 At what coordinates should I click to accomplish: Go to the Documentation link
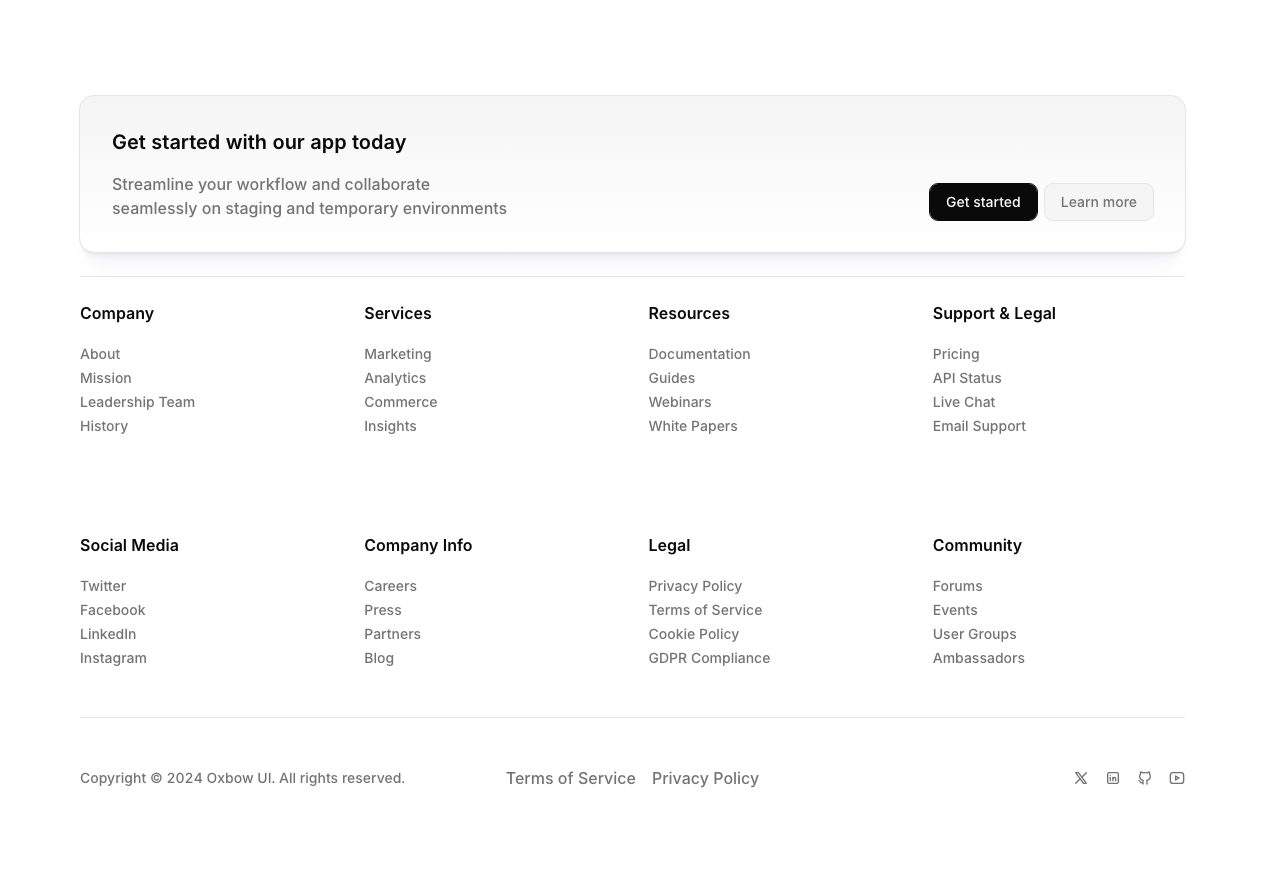(699, 354)
